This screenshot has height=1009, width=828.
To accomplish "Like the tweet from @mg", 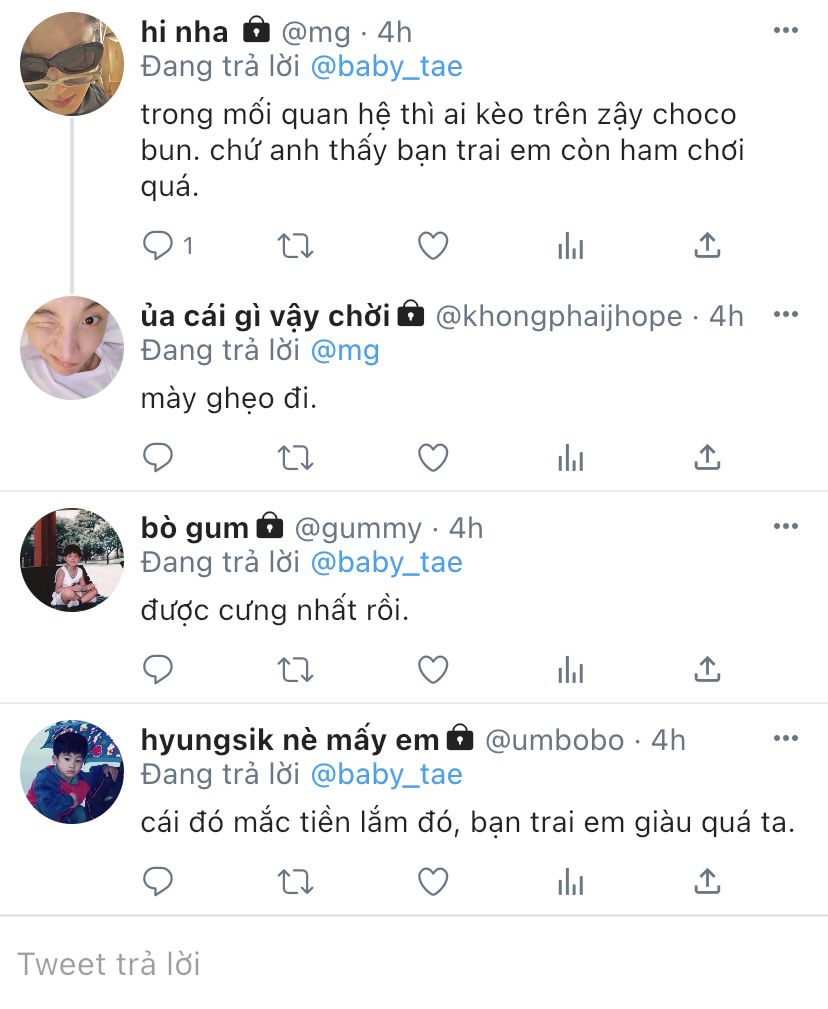I will 433,245.
